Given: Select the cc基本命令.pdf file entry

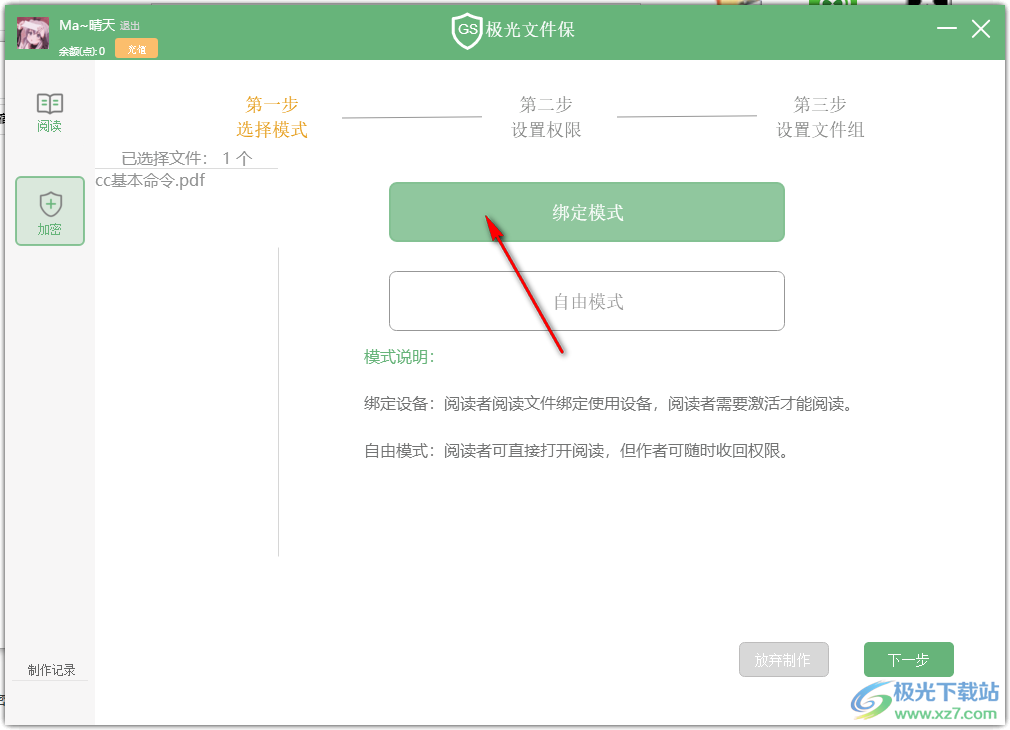Looking at the screenshot, I should pos(149,181).
